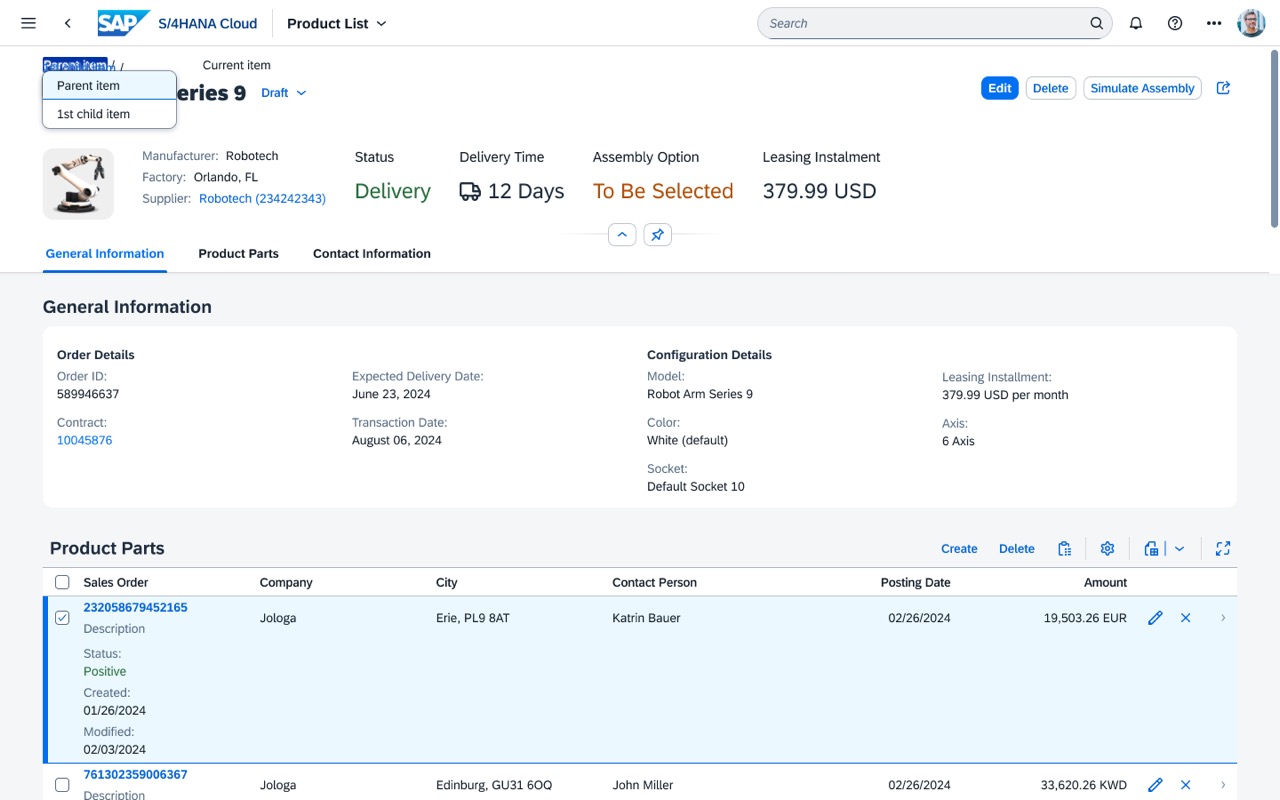1280x800 pixels.
Task: Click the green 'Delivery' status value
Action: click(393, 191)
